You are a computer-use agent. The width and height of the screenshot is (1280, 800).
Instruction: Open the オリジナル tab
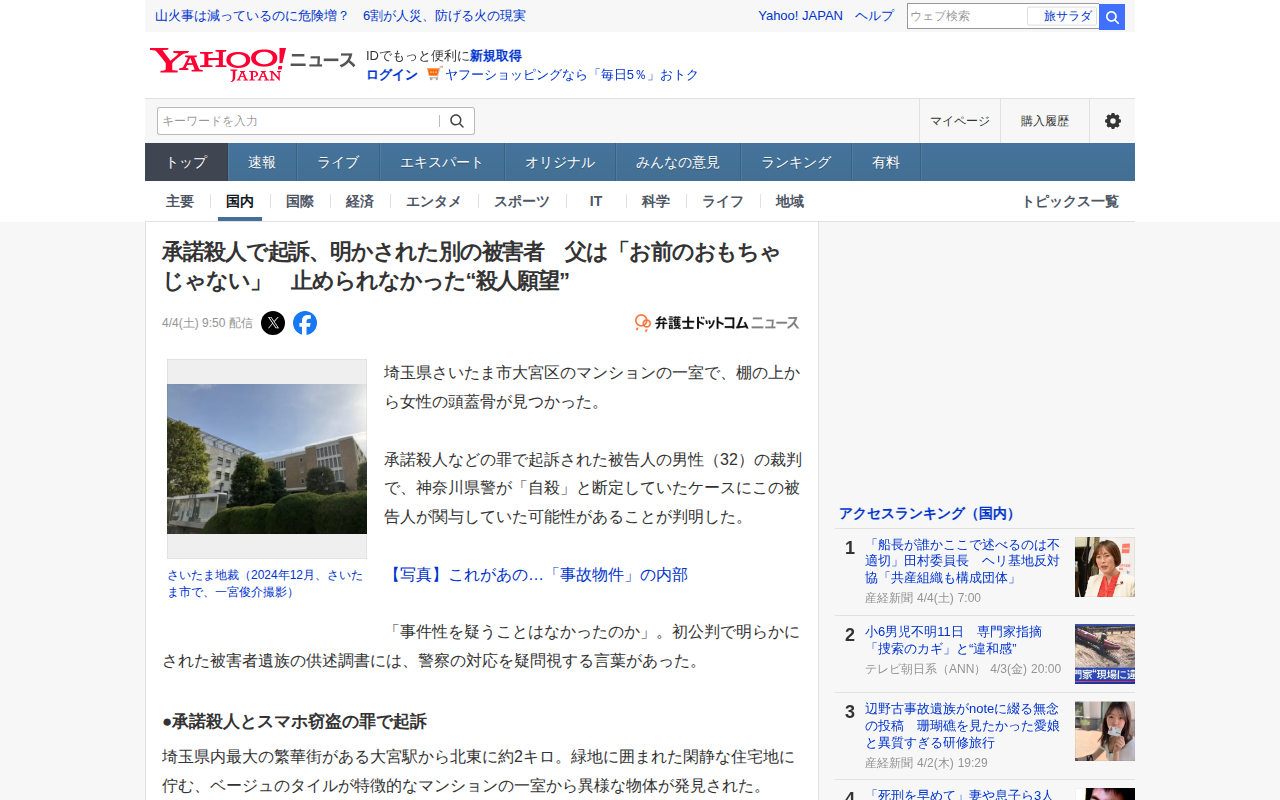point(560,162)
